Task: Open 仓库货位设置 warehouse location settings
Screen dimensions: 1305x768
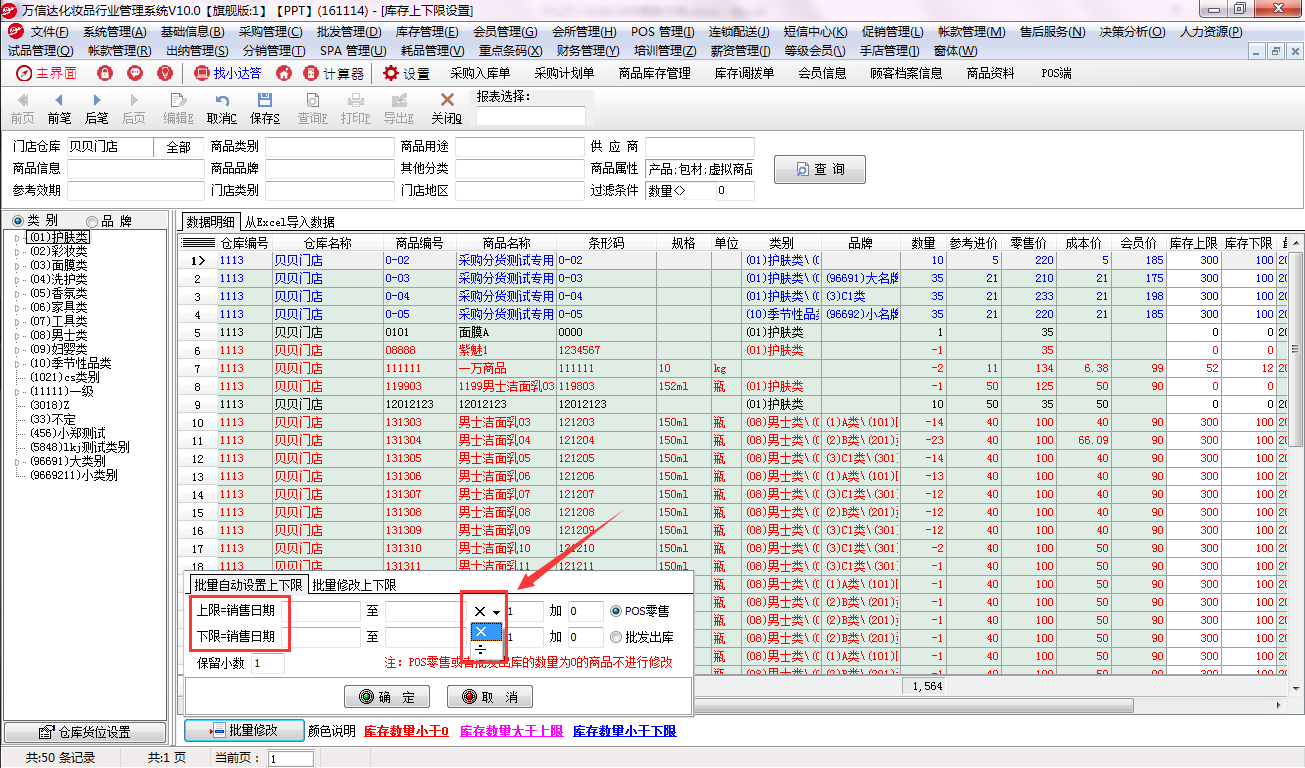Action: pyautogui.click(x=84, y=733)
